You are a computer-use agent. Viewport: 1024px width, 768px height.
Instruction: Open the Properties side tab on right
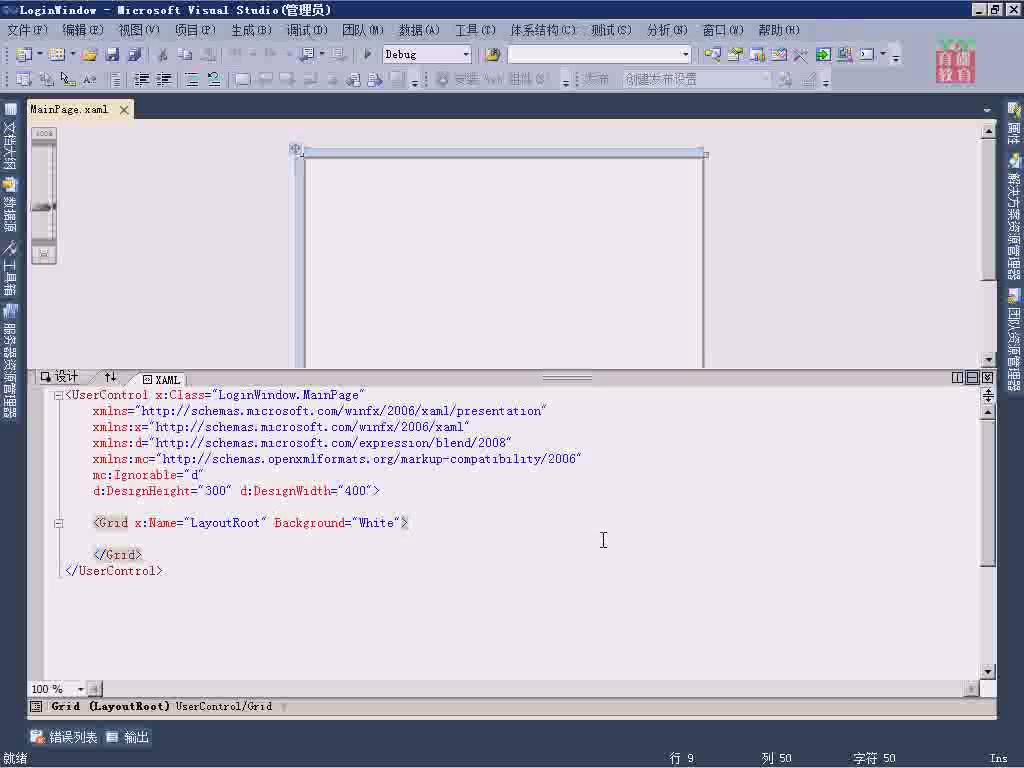point(1014,124)
